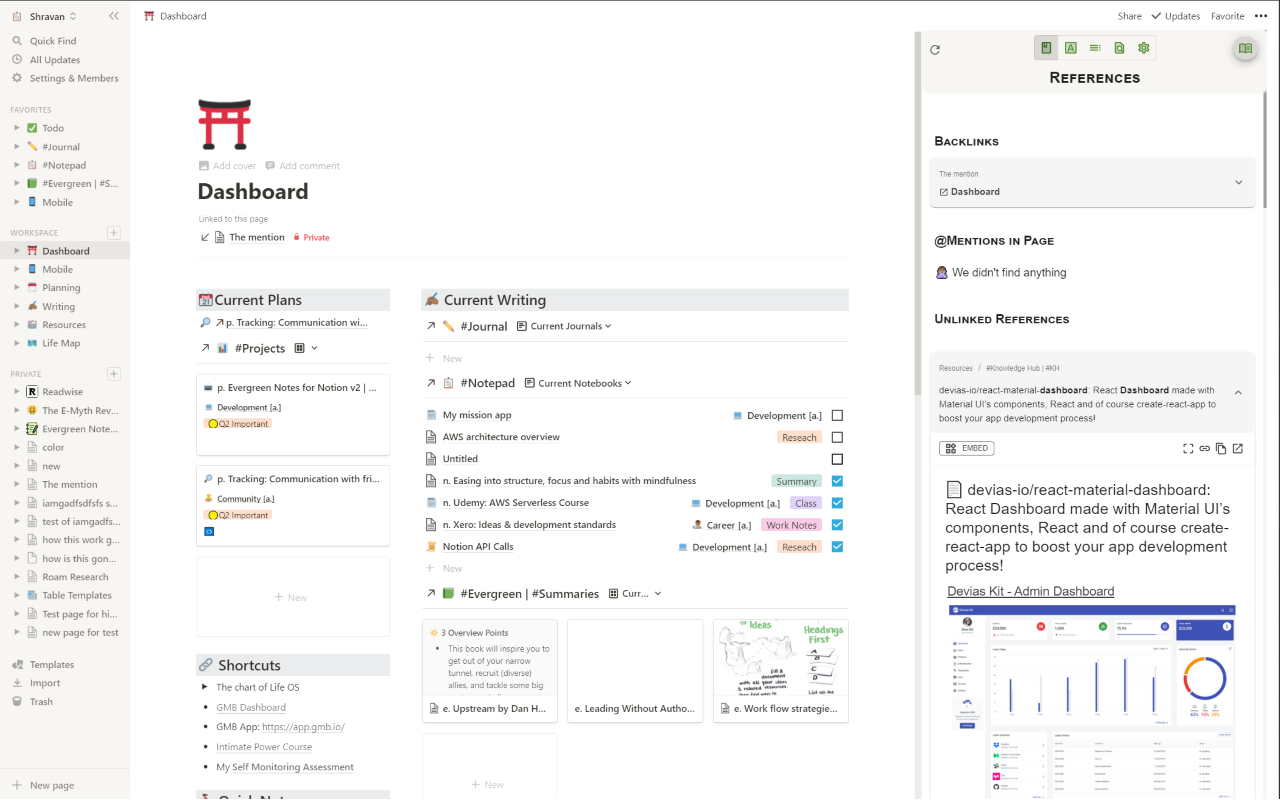Click the Updates button in top bar
1280x800 pixels.
(x=1175, y=16)
